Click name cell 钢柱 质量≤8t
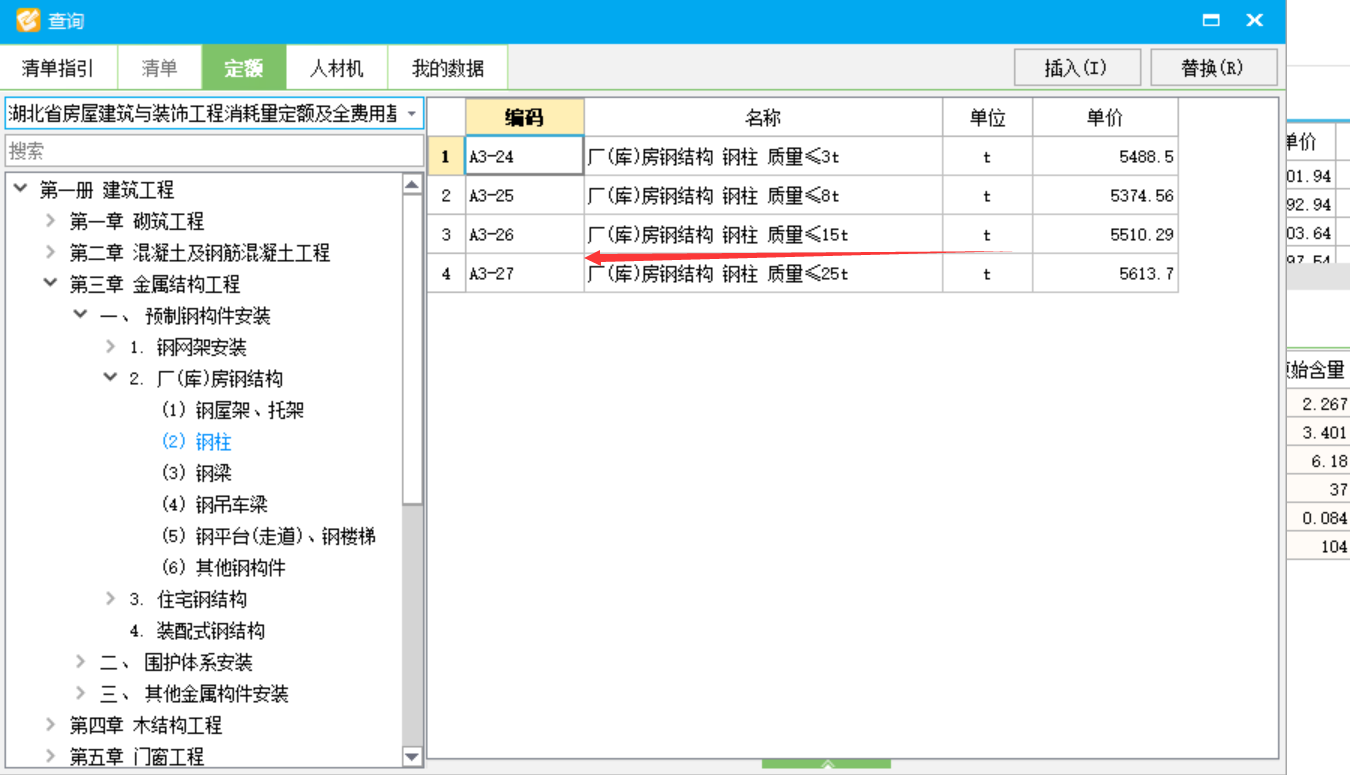 pos(763,195)
